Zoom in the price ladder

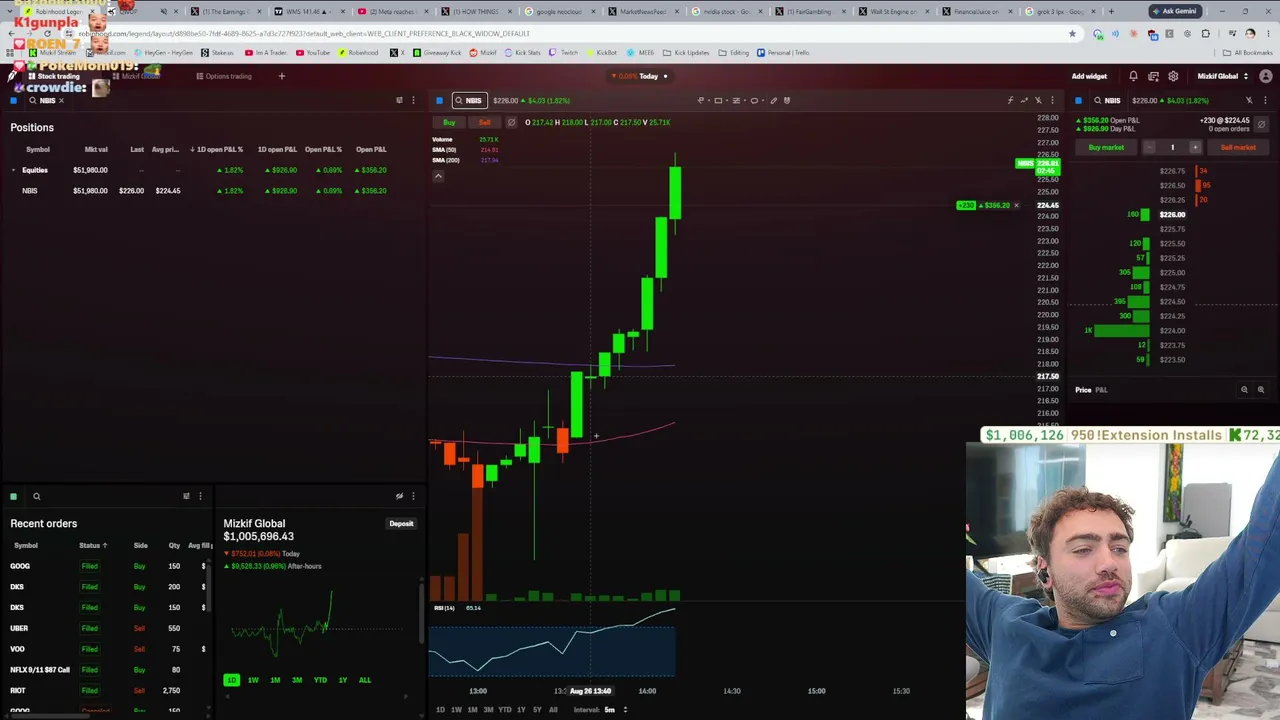point(1261,390)
